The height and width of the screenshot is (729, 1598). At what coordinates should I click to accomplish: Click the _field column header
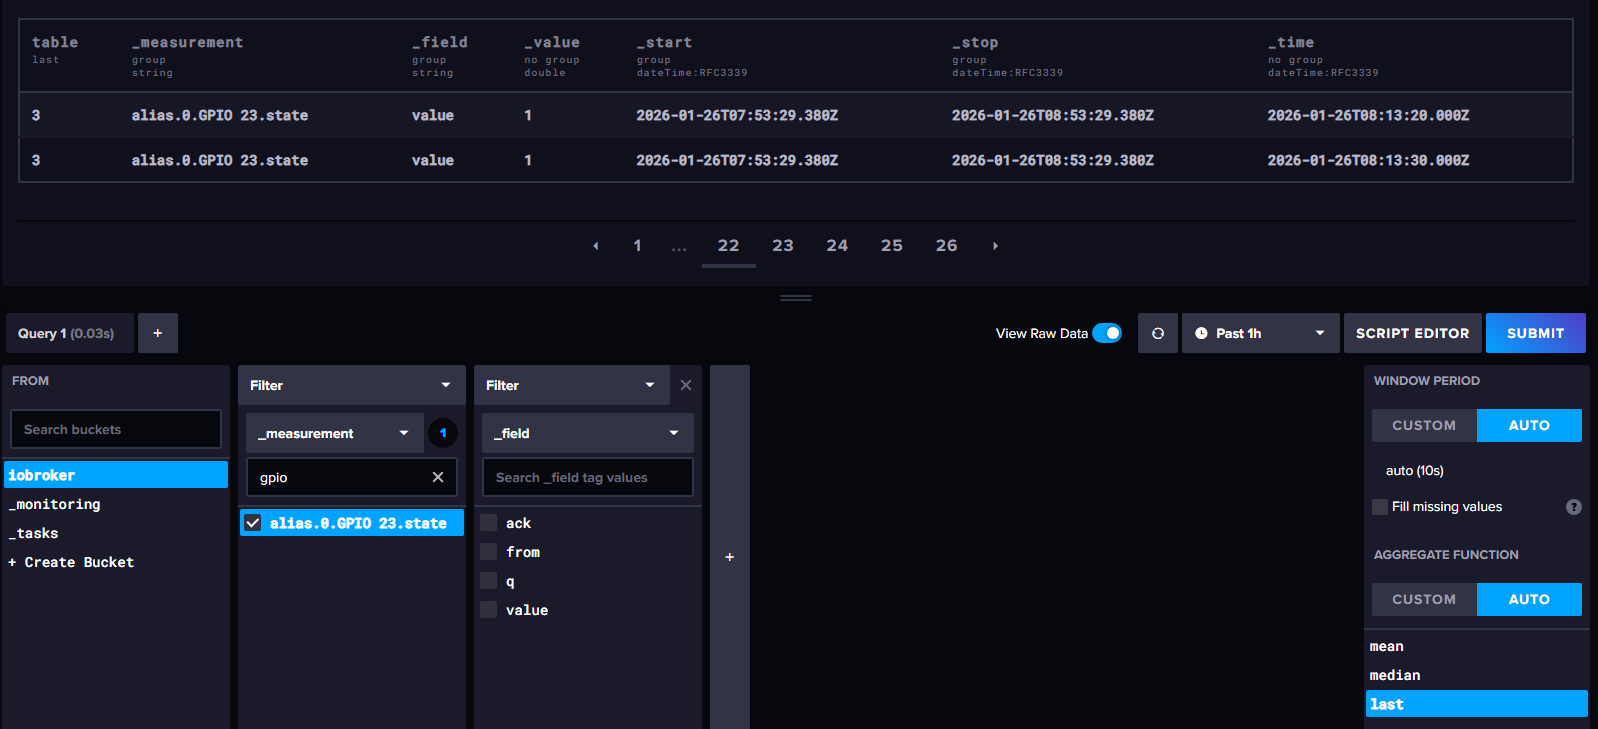[x=440, y=42]
